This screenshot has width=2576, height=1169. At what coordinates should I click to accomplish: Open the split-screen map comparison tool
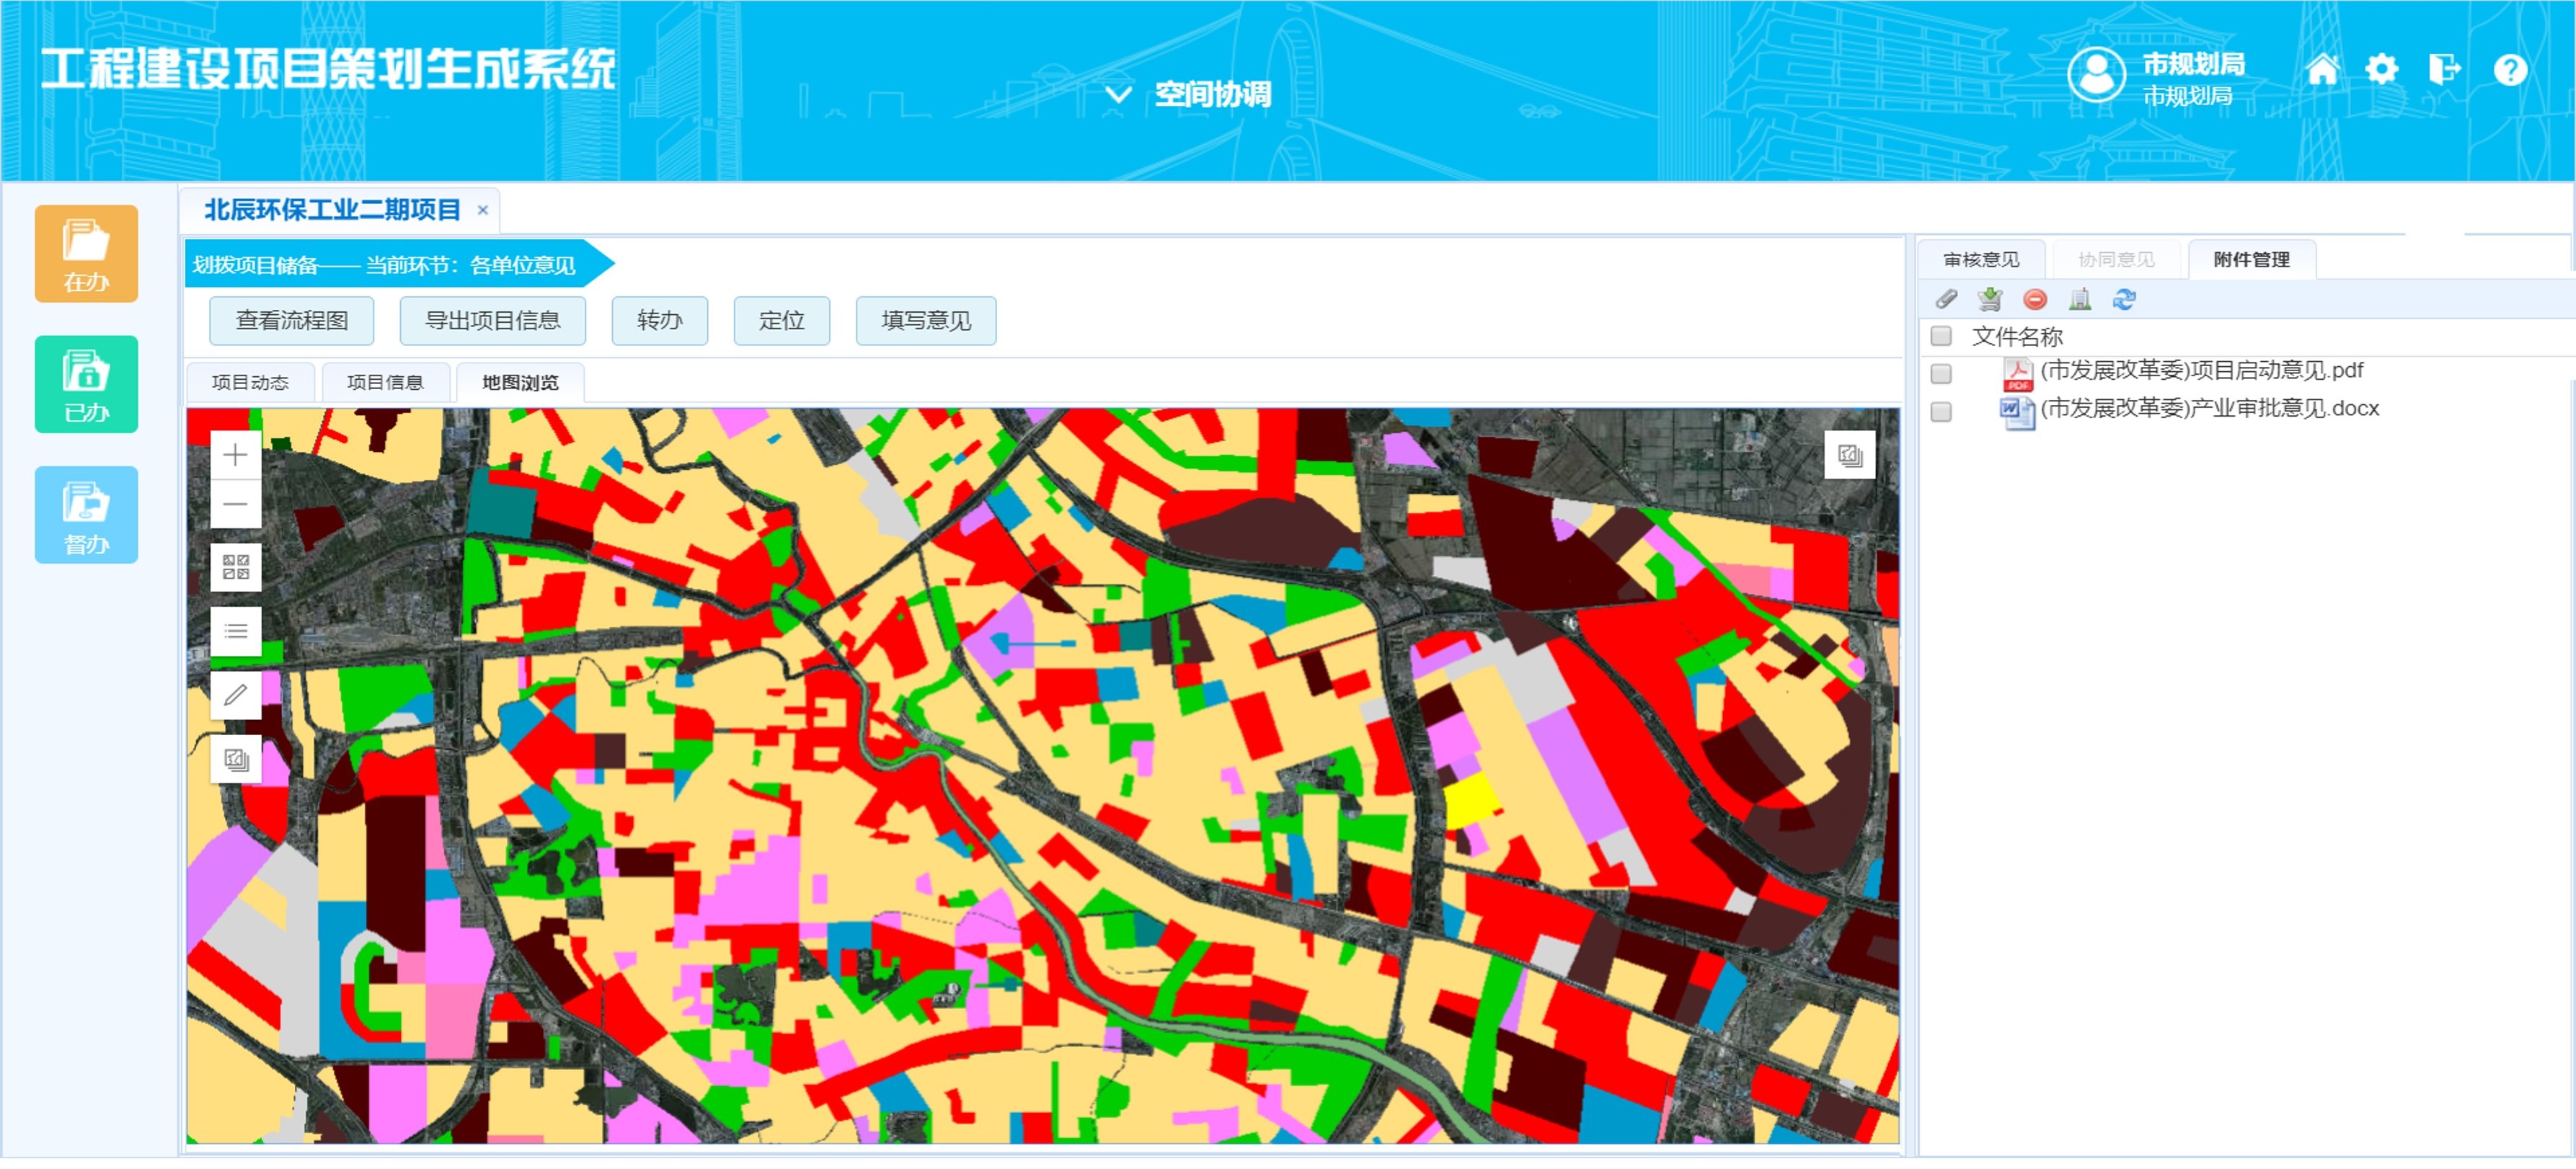click(236, 567)
